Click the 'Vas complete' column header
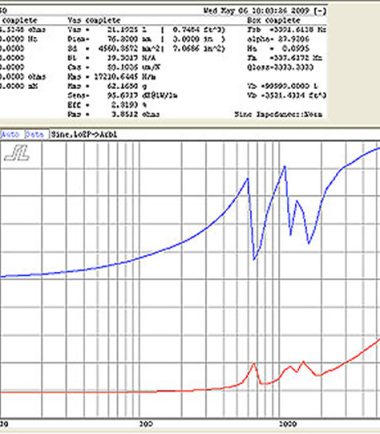Screen dimensions: 380x434 [94, 20]
